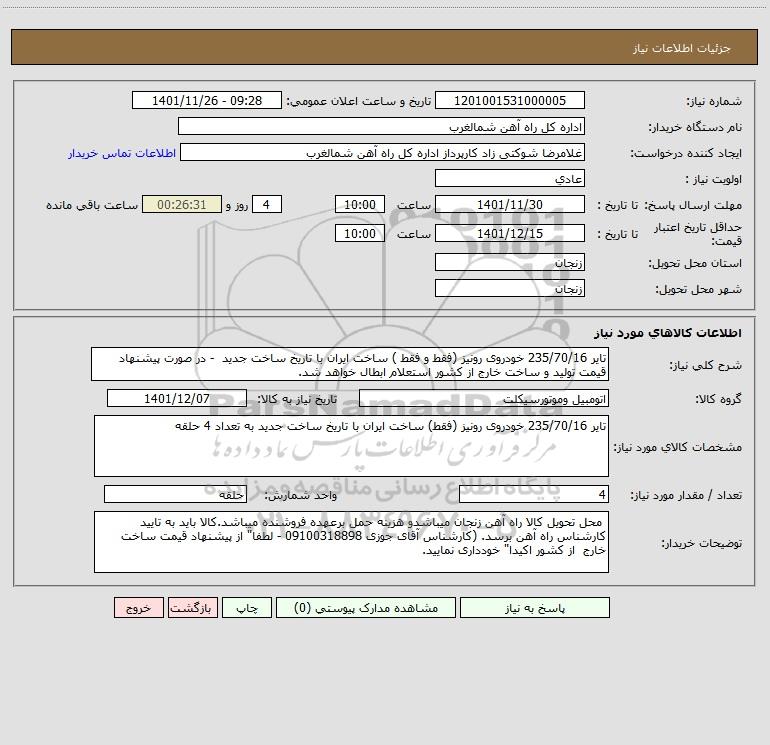Click the price validity date 1401/12/15

pyautogui.click(x=510, y=233)
